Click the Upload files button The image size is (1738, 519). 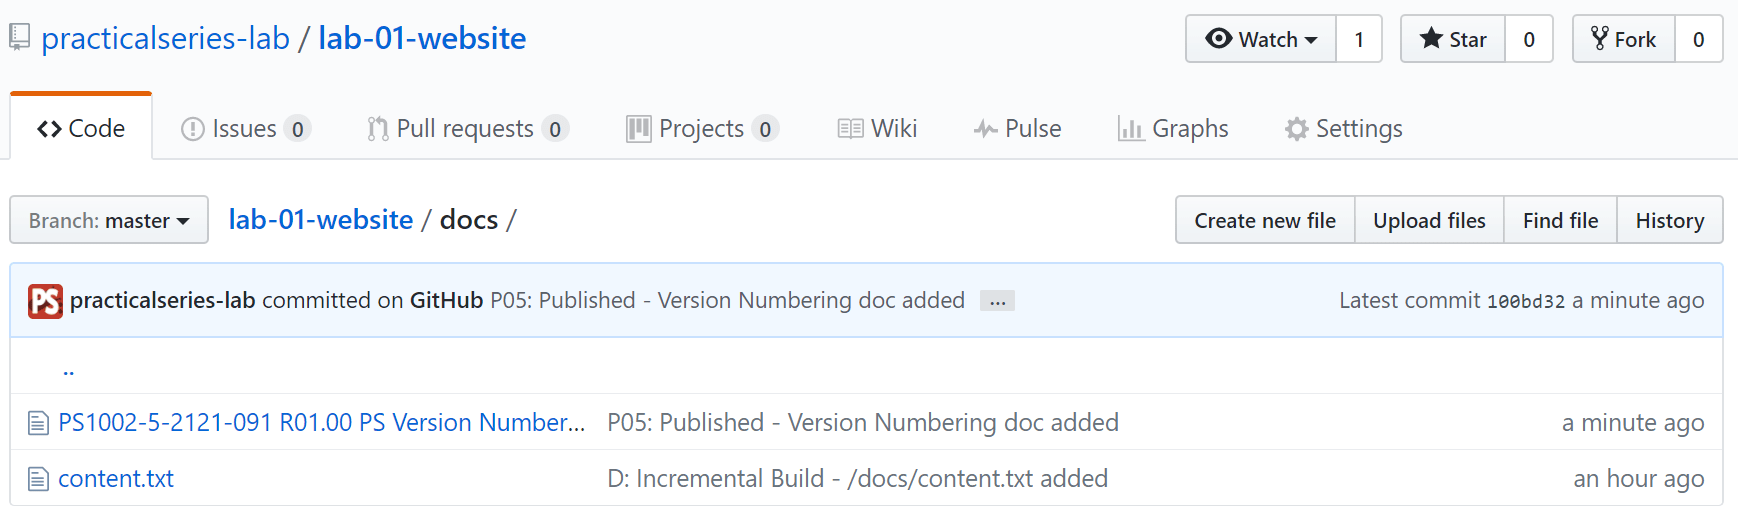[x=1429, y=220]
